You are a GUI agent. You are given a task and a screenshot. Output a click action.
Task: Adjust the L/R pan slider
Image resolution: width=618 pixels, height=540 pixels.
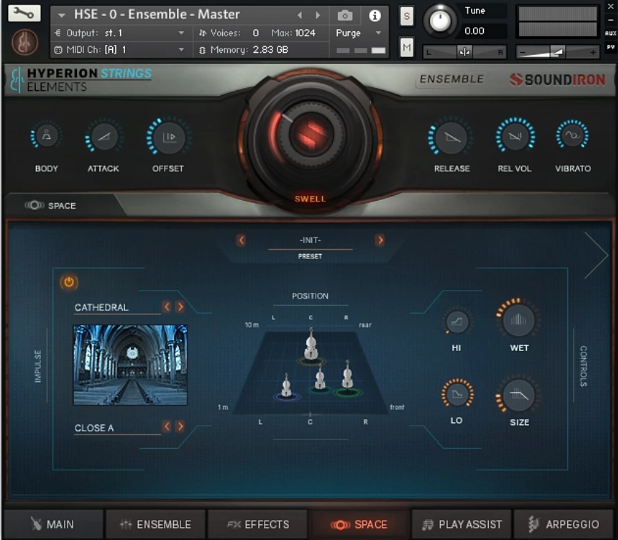coord(464,52)
